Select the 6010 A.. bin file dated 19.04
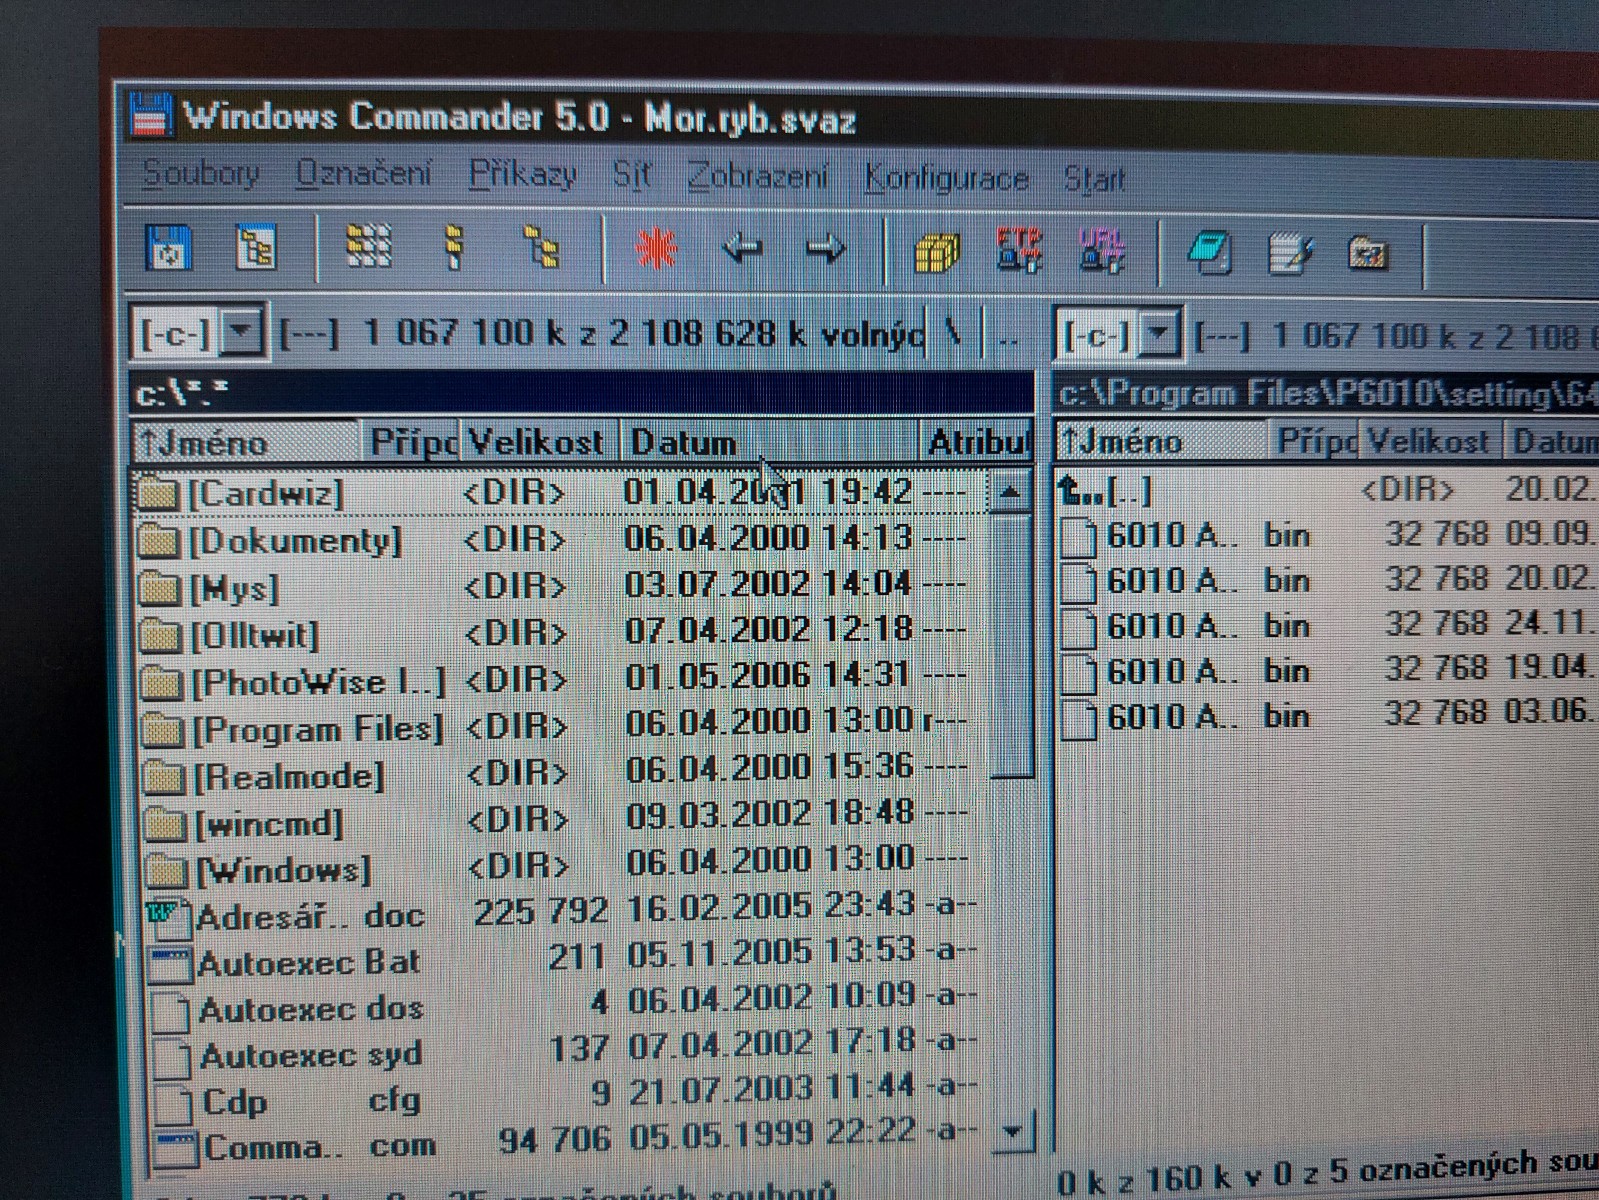Screen dimensions: 1599x1200 [1328, 671]
